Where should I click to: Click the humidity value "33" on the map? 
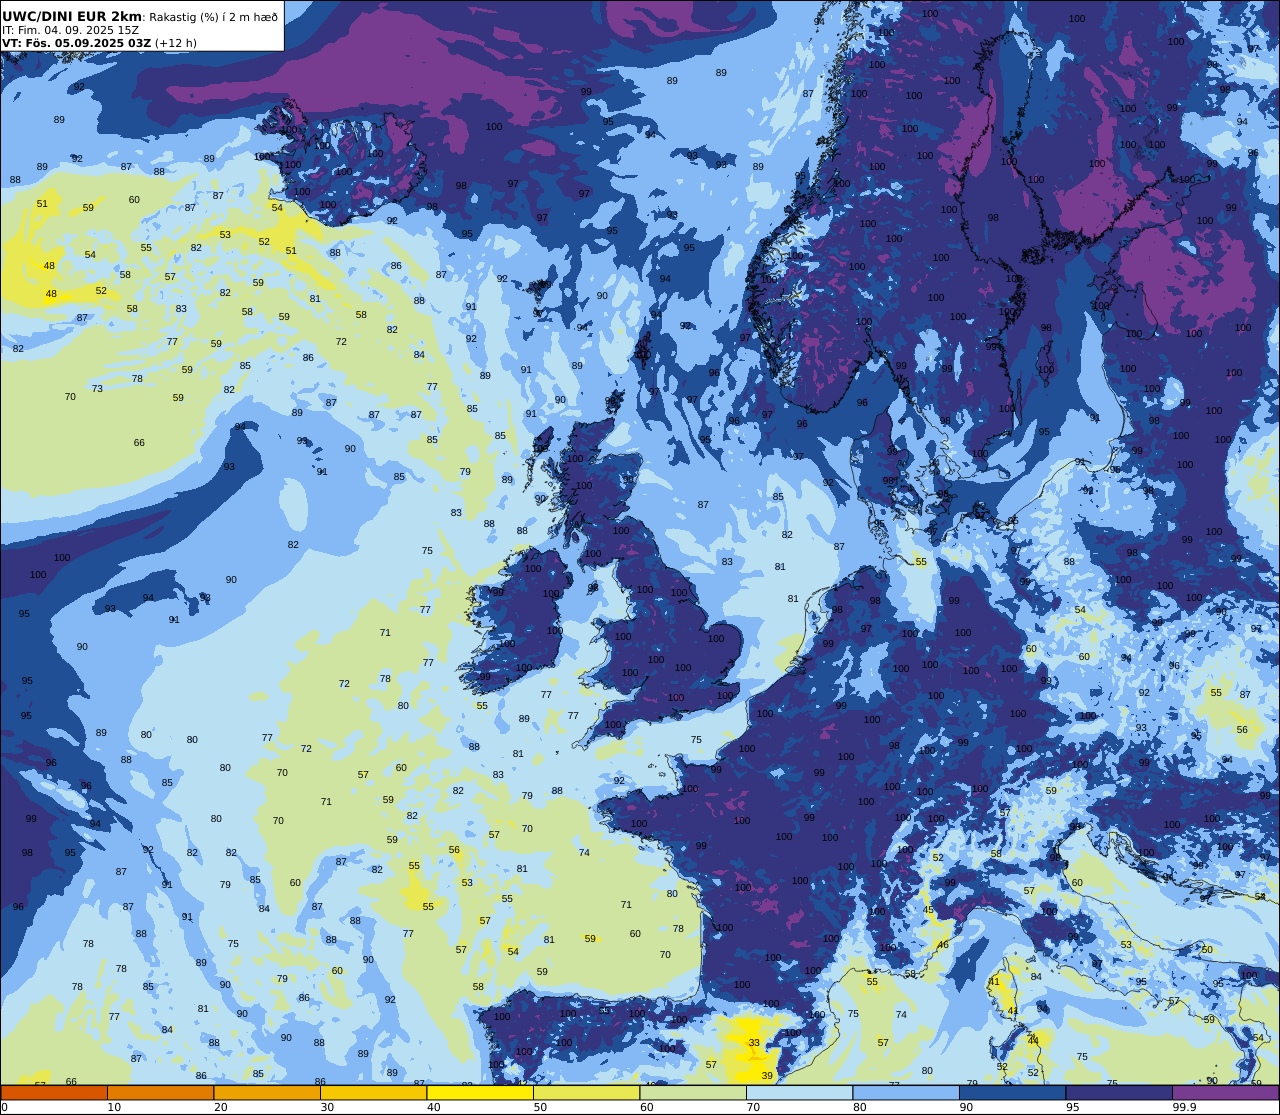tap(754, 1043)
